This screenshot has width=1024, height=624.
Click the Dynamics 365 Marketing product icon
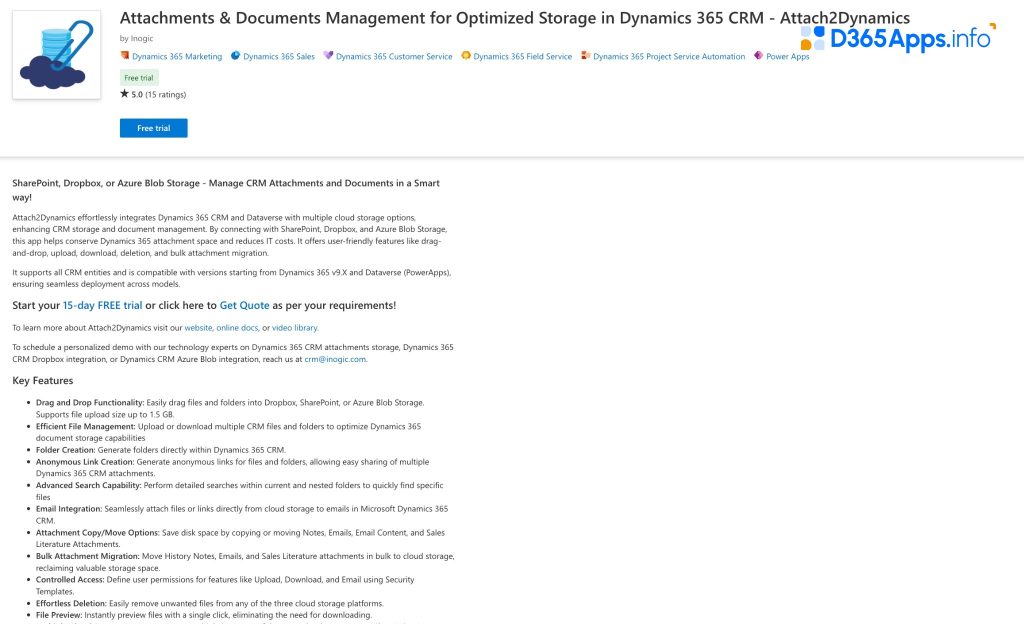click(125, 55)
